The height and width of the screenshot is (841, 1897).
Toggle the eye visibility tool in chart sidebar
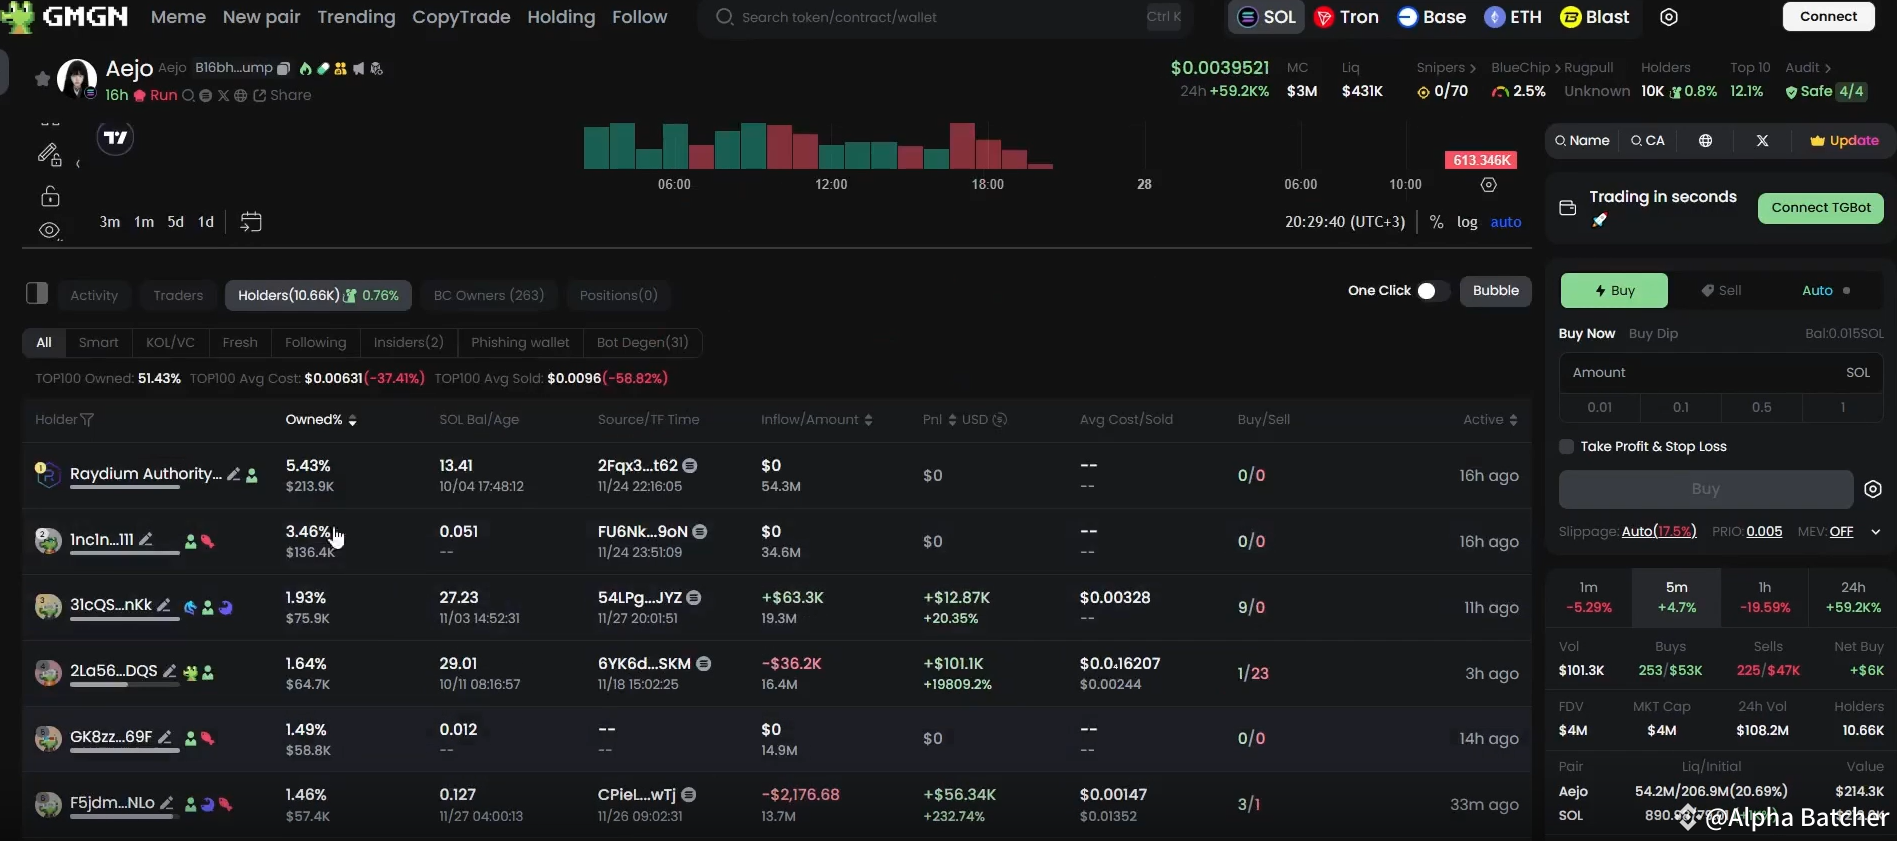click(50, 230)
